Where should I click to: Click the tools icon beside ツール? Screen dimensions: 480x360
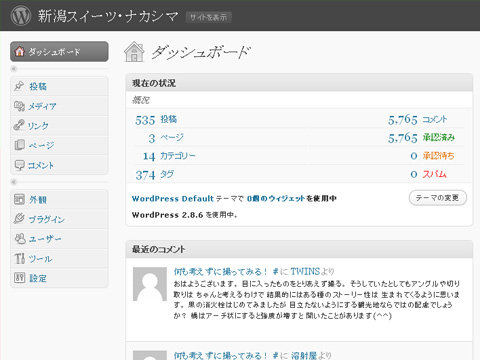coord(19,258)
